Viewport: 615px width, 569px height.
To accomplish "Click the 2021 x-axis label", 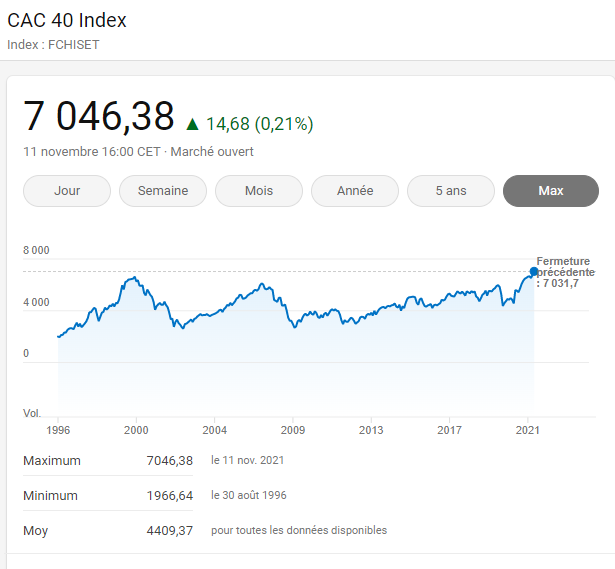I will pyautogui.click(x=528, y=430).
